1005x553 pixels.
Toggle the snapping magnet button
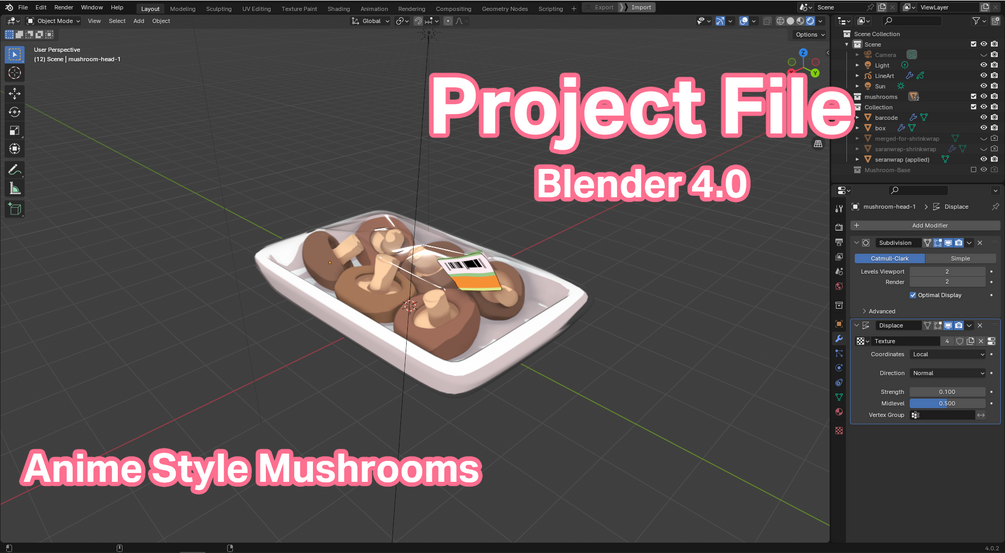pos(418,21)
